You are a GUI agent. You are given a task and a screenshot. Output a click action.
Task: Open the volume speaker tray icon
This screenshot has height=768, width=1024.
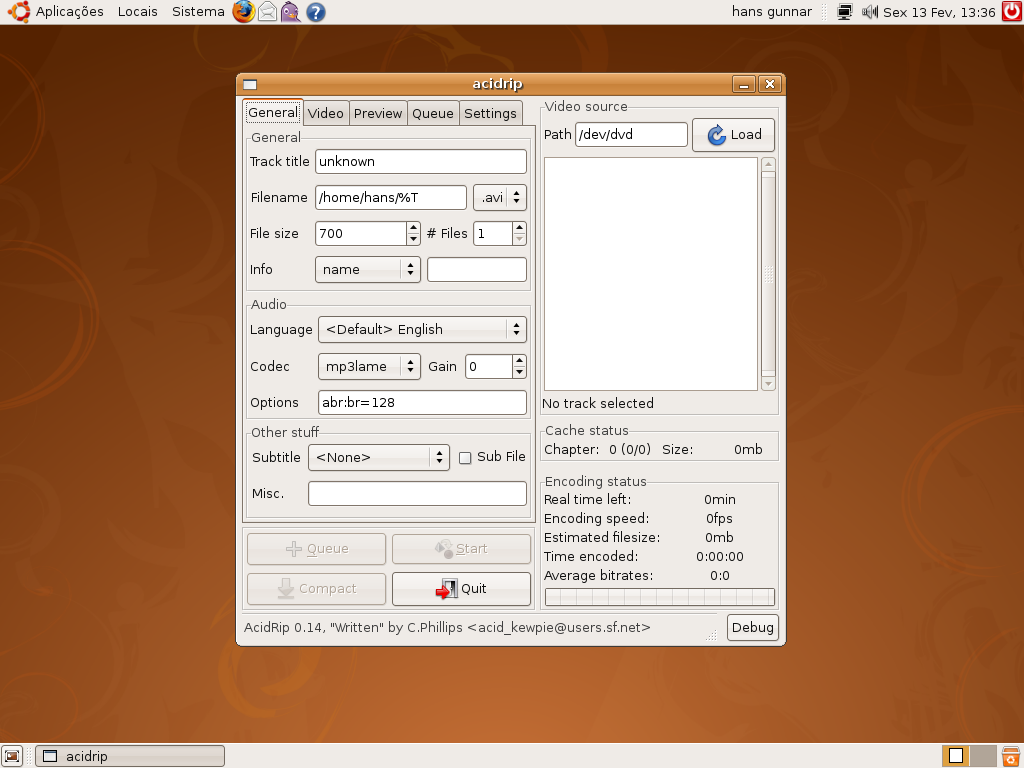tap(869, 12)
